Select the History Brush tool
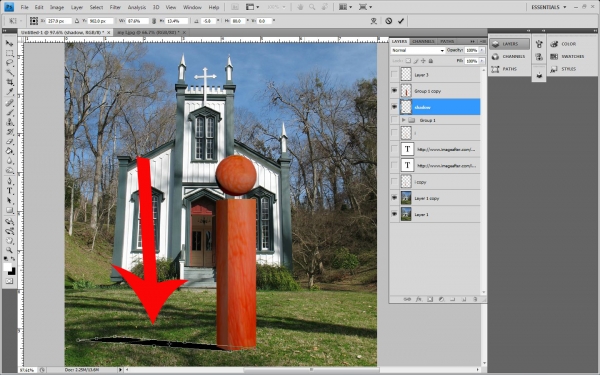Screen dimensions: 600x375 click(x=9, y=132)
